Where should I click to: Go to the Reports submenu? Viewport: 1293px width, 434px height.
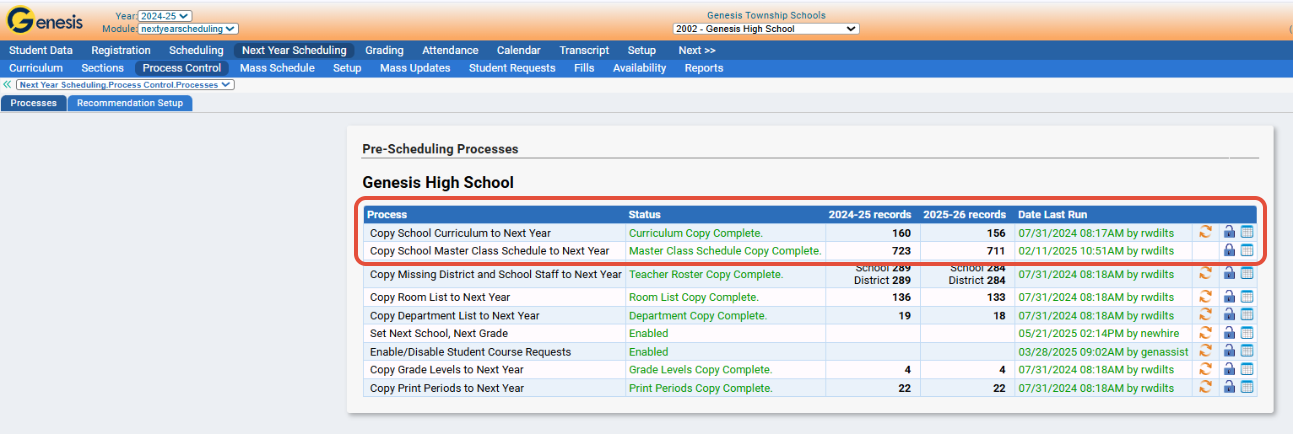pyautogui.click(x=704, y=68)
